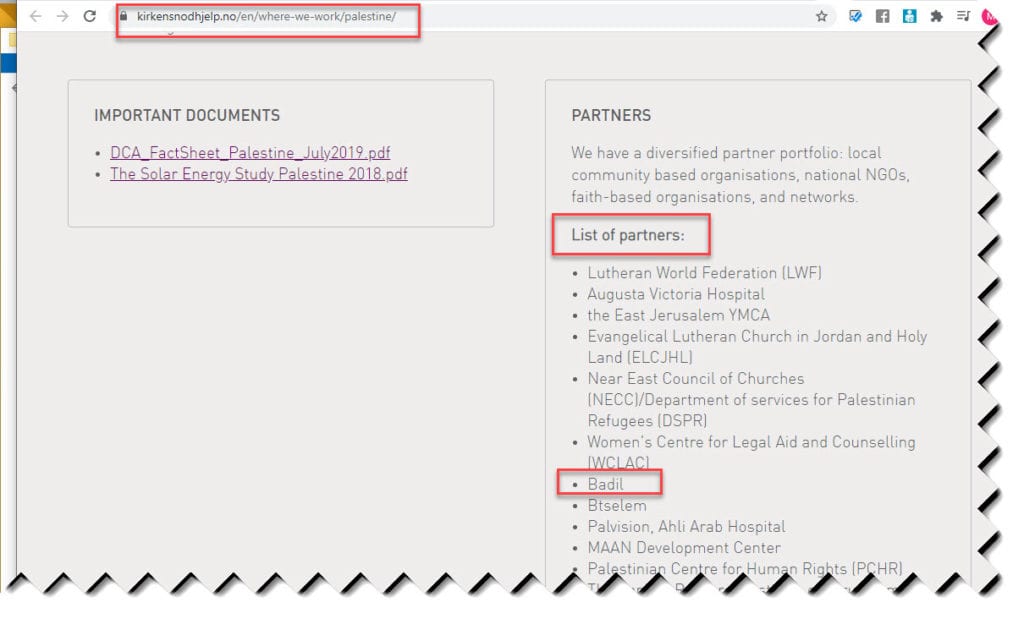1024x619 pixels.
Task: Open the Extensions puzzle piece menu
Action: [x=936, y=16]
